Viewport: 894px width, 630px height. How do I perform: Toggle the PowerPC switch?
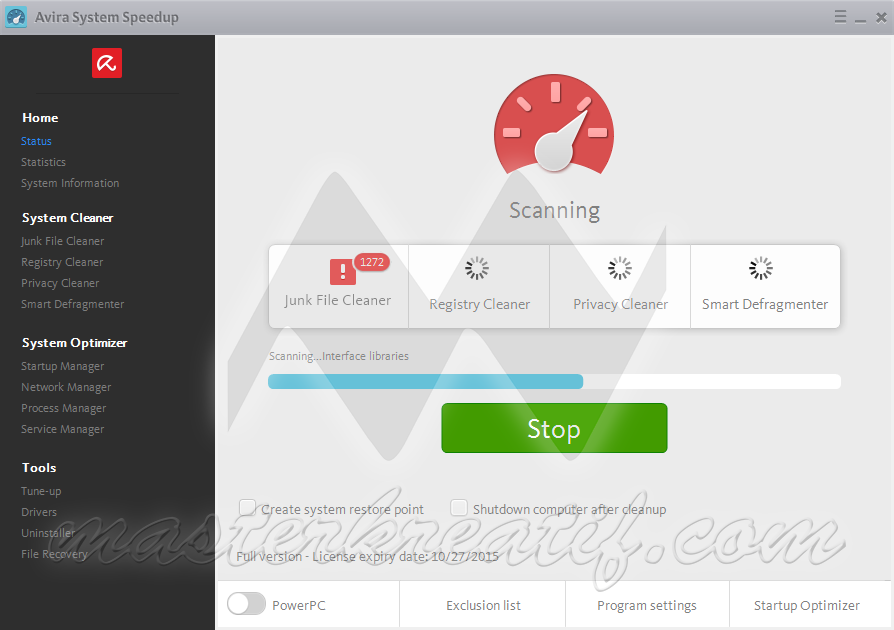[246, 604]
